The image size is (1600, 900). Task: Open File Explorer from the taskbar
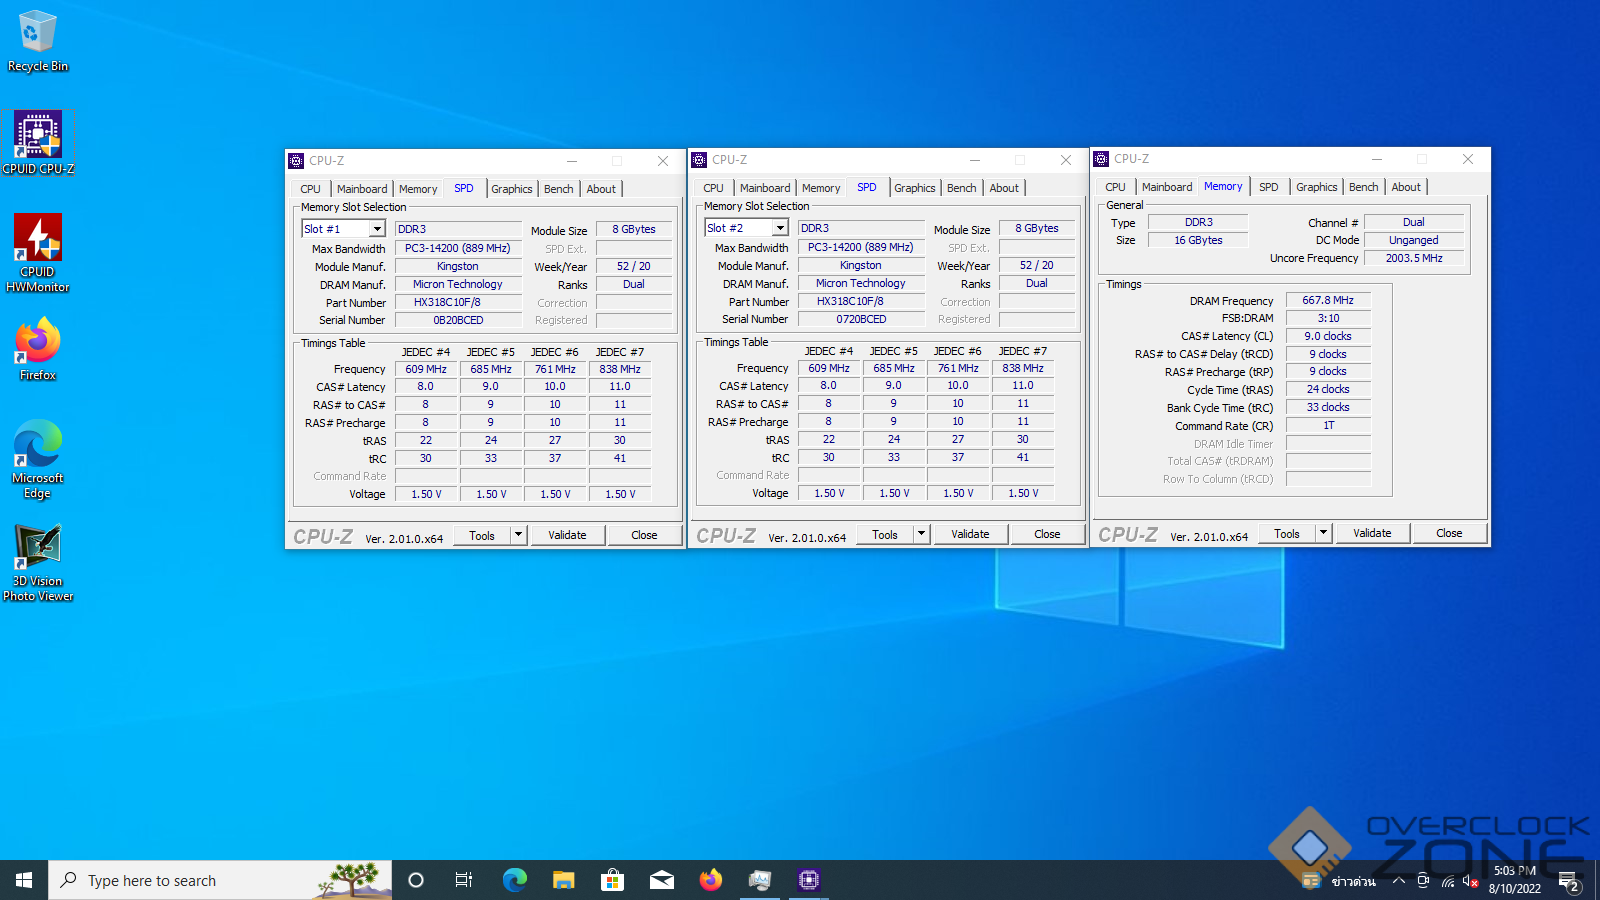tap(563, 880)
